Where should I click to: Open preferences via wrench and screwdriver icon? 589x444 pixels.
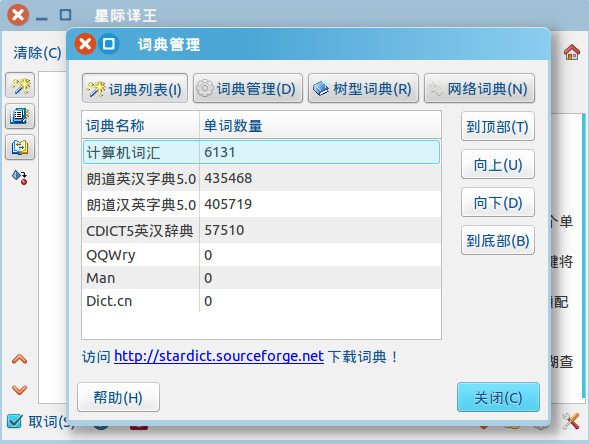click(571, 421)
